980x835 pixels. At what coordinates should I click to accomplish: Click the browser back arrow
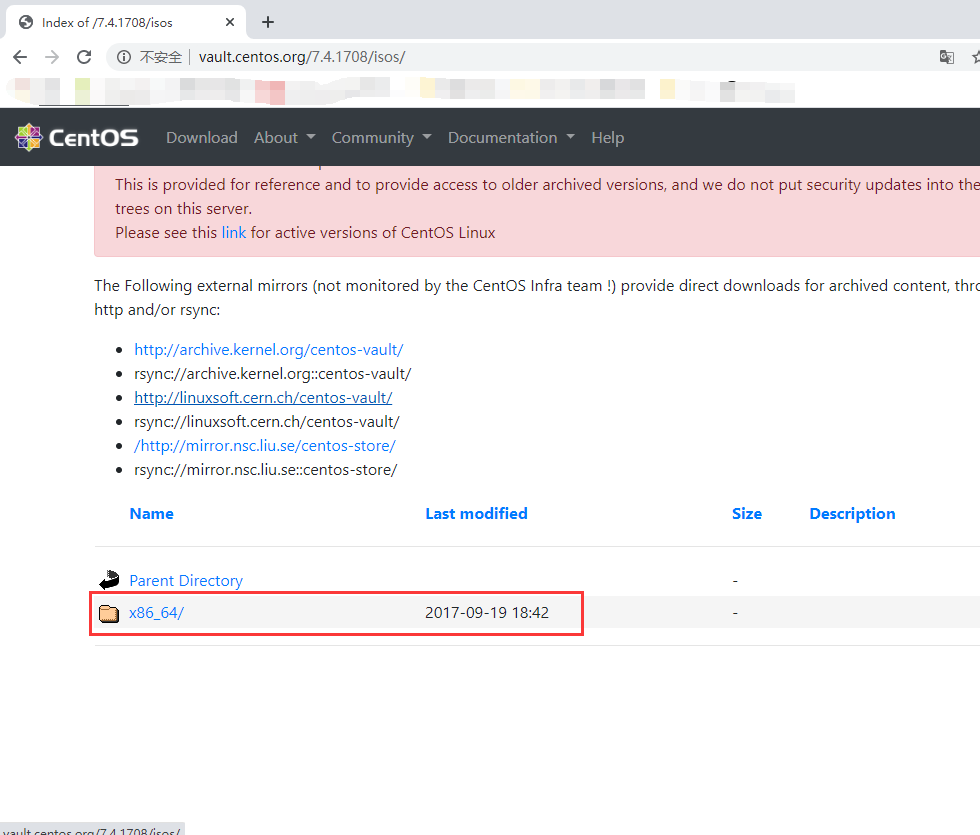pos(20,58)
